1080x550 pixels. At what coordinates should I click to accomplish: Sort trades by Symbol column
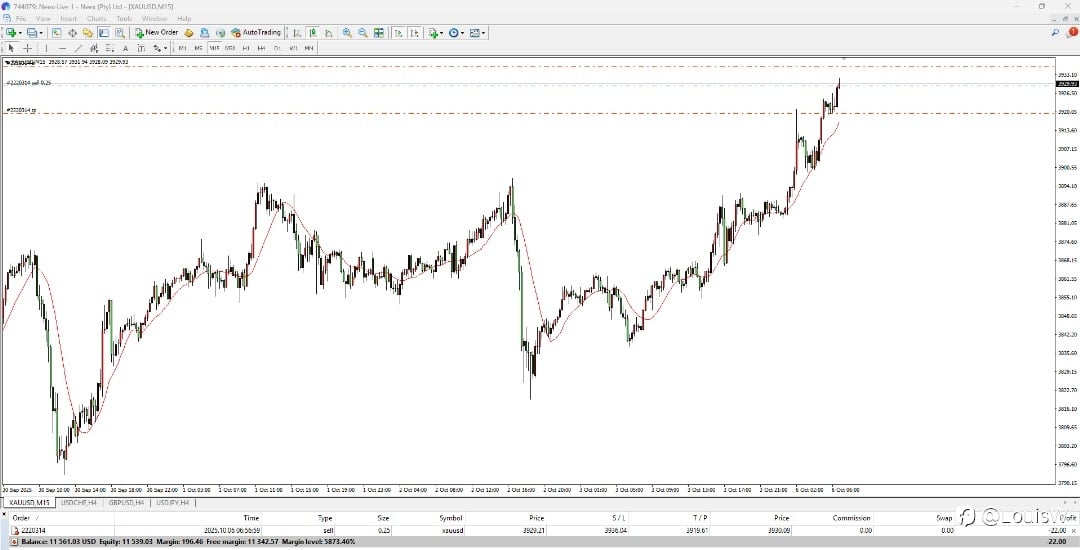click(x=450, y=518)
